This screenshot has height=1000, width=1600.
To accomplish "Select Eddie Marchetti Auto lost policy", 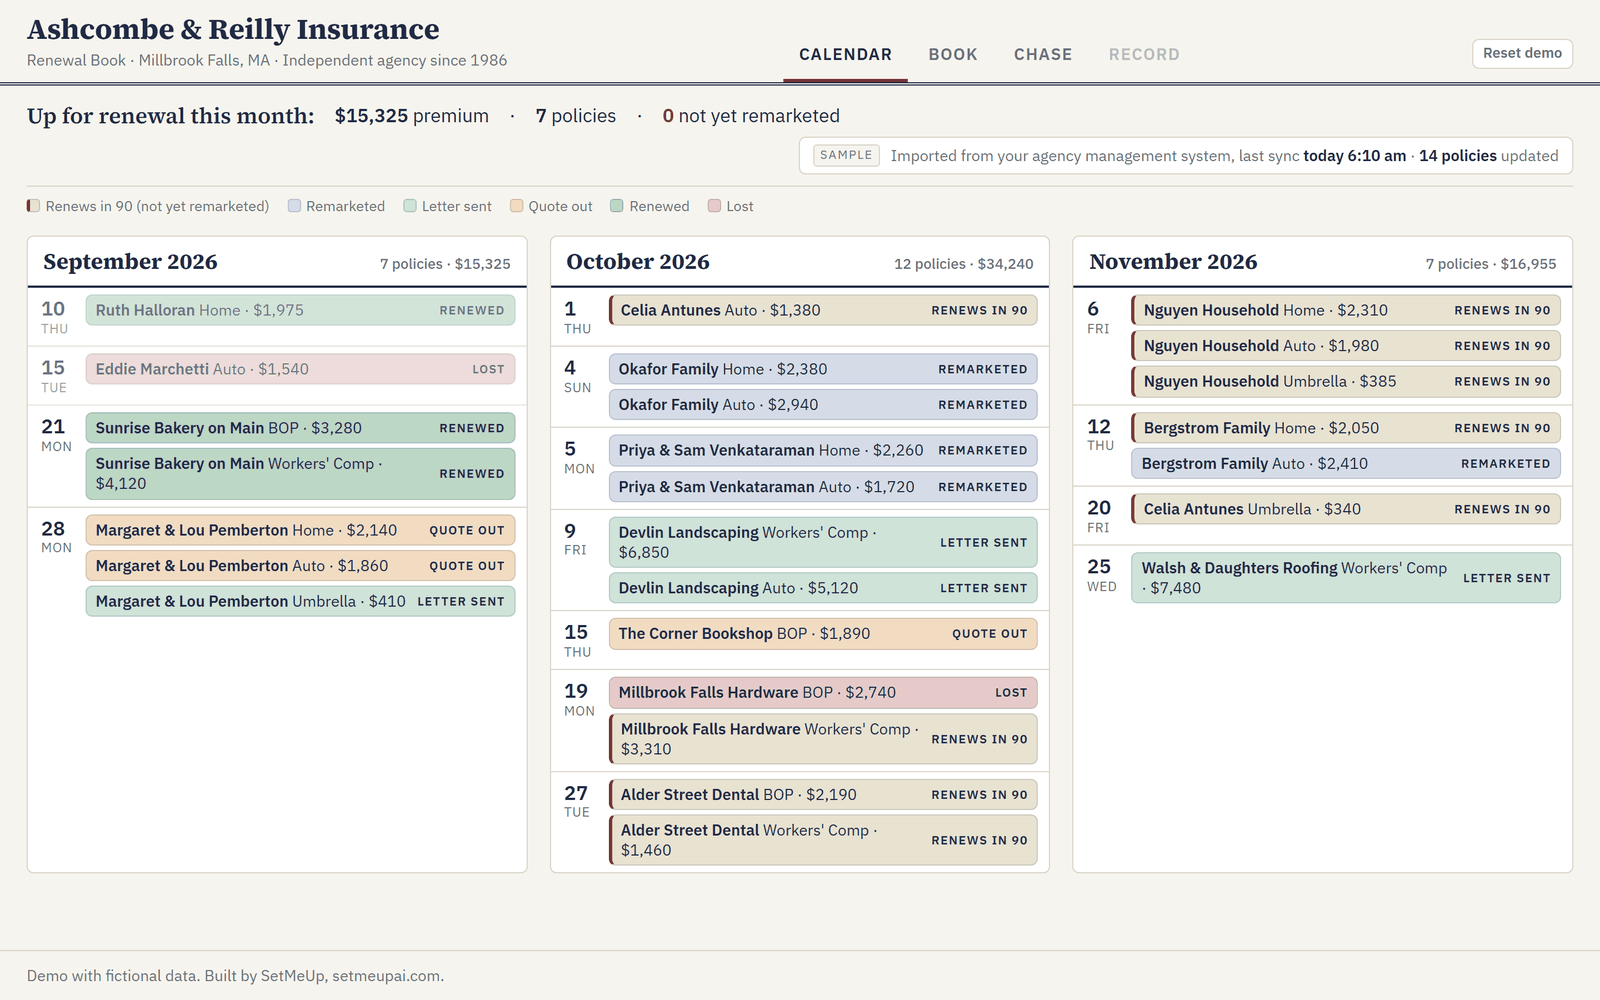I will click(x=300, y=369).
